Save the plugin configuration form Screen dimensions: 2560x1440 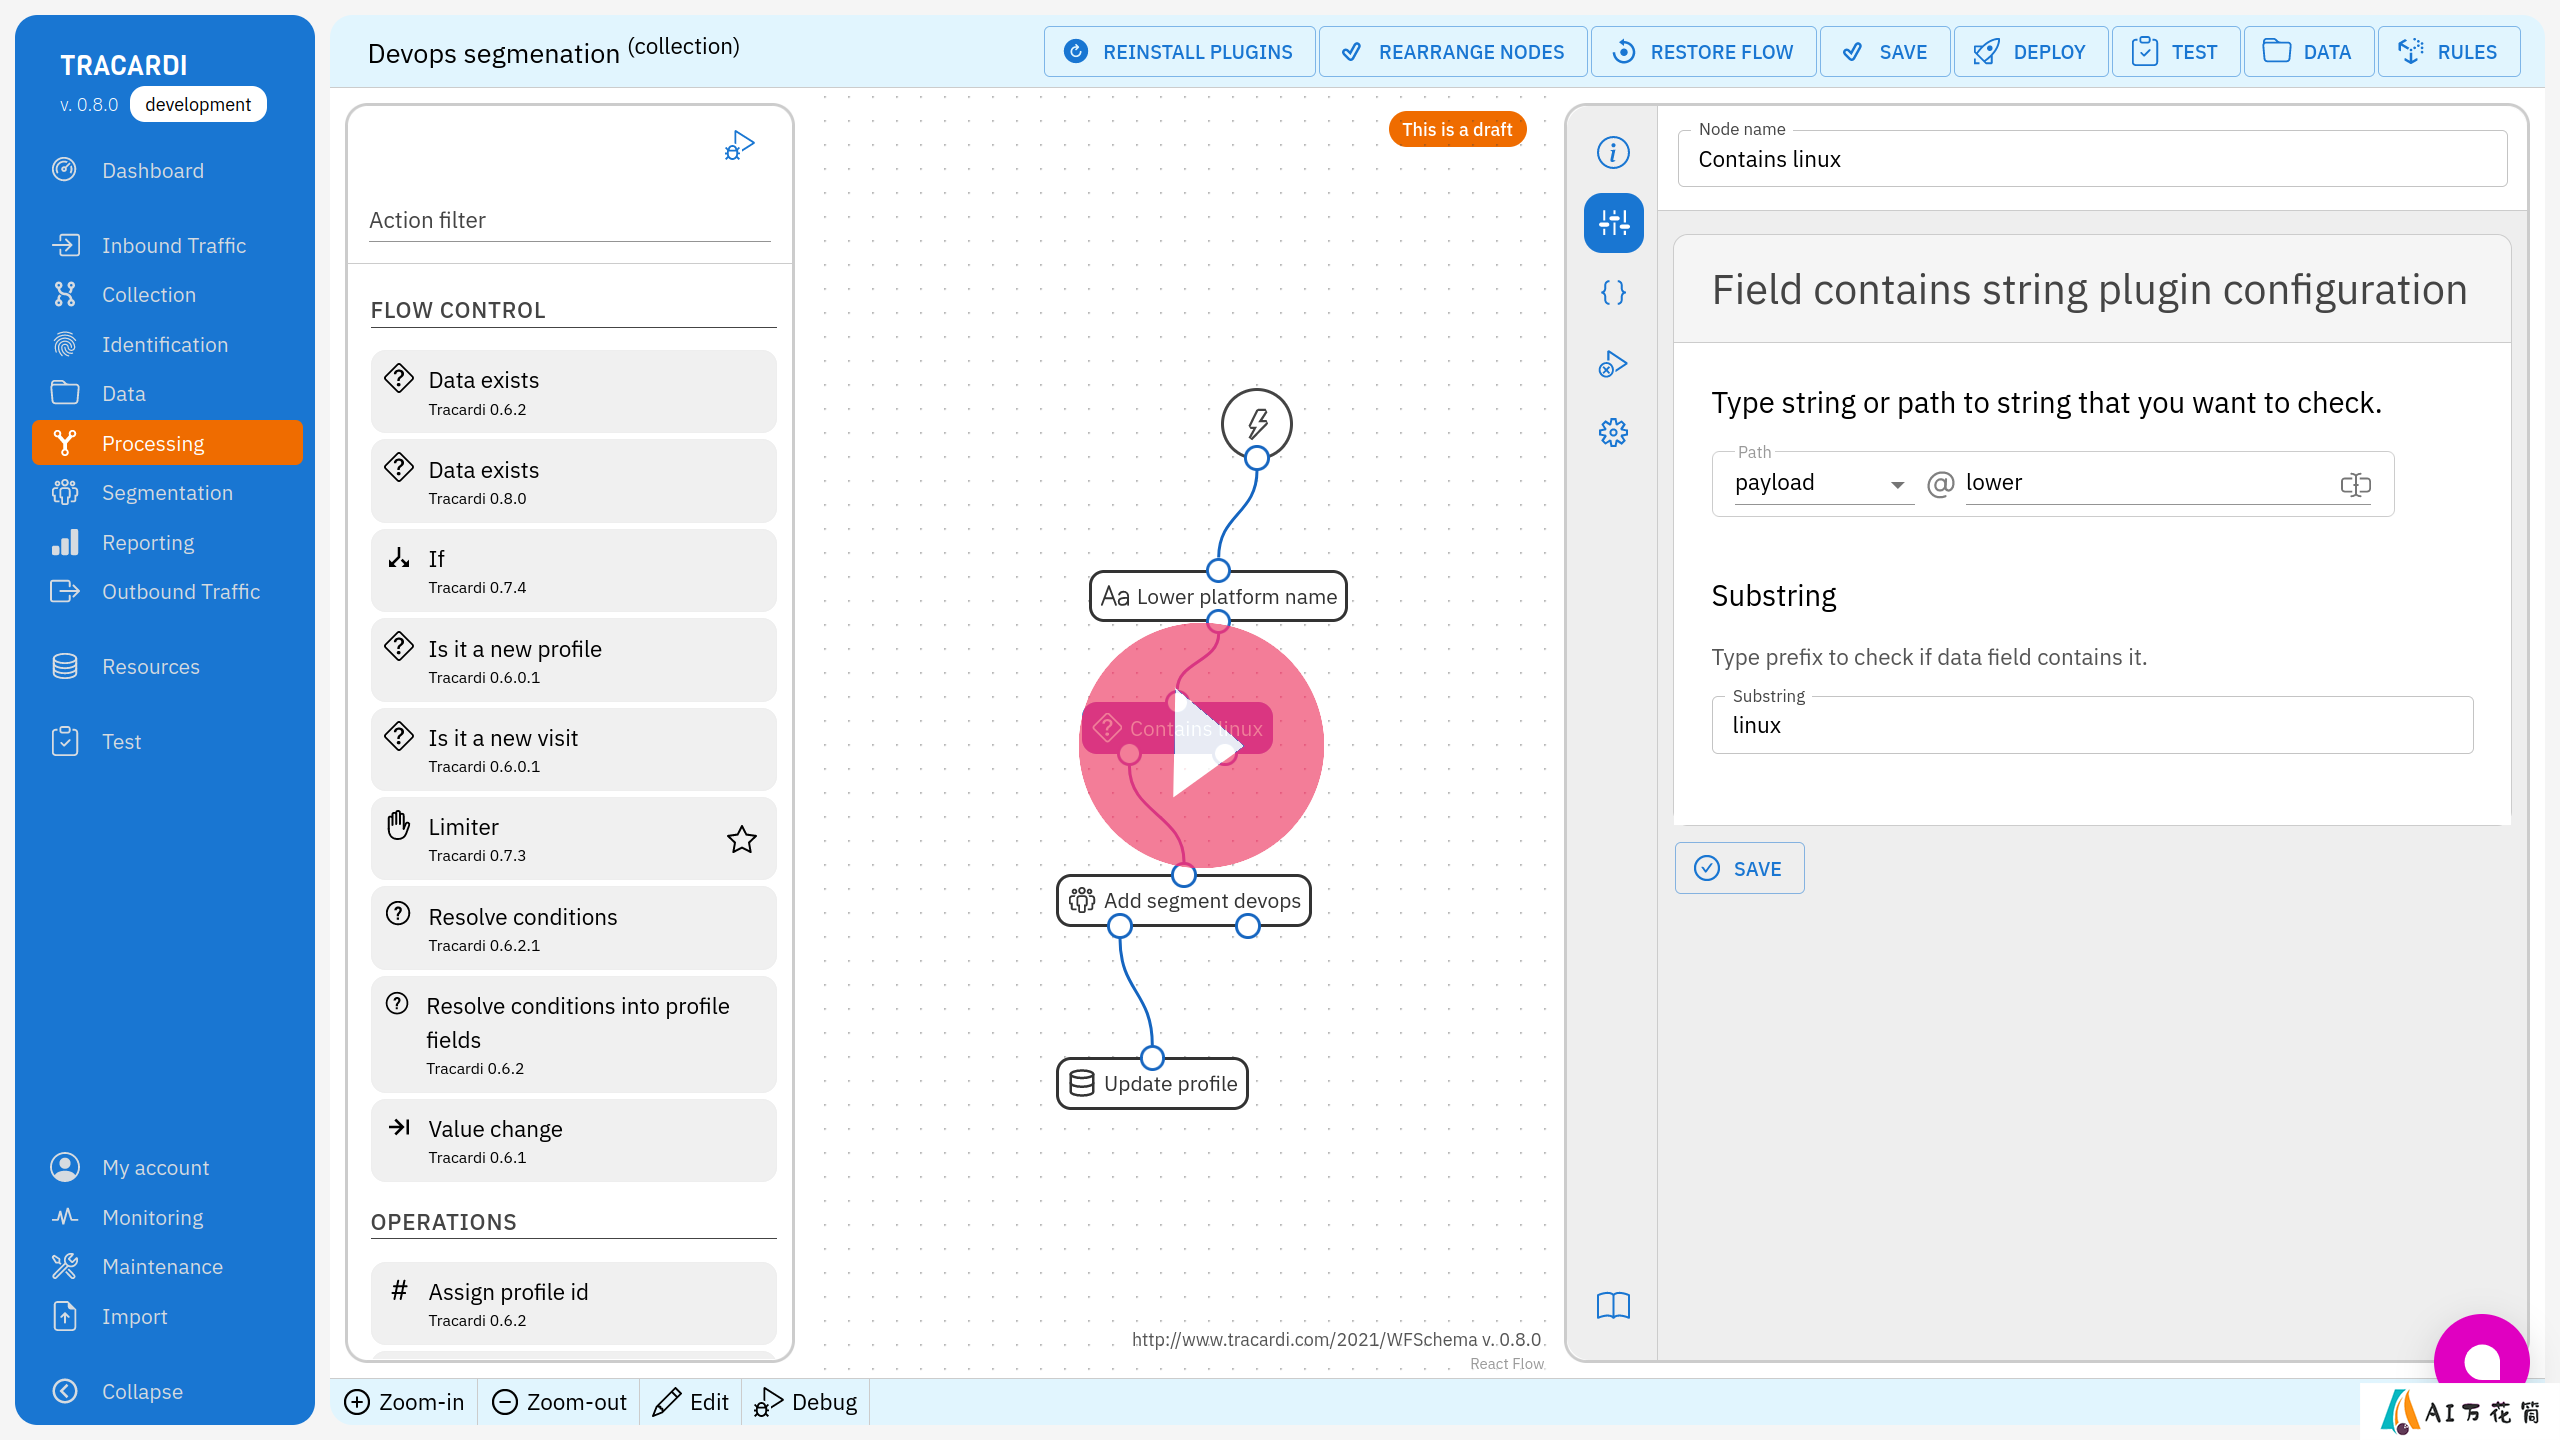pyautogui.click(x=1739, y=868)
